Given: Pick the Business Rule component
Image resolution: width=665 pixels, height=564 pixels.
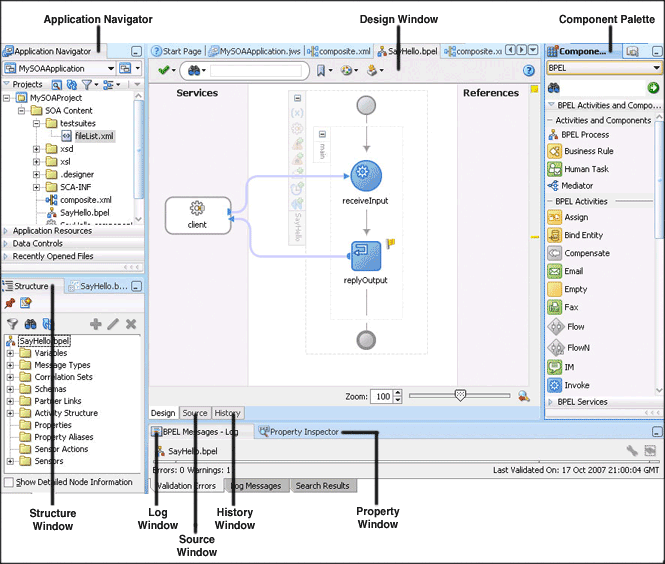Looking at the screenshot, I should (581, 151).
